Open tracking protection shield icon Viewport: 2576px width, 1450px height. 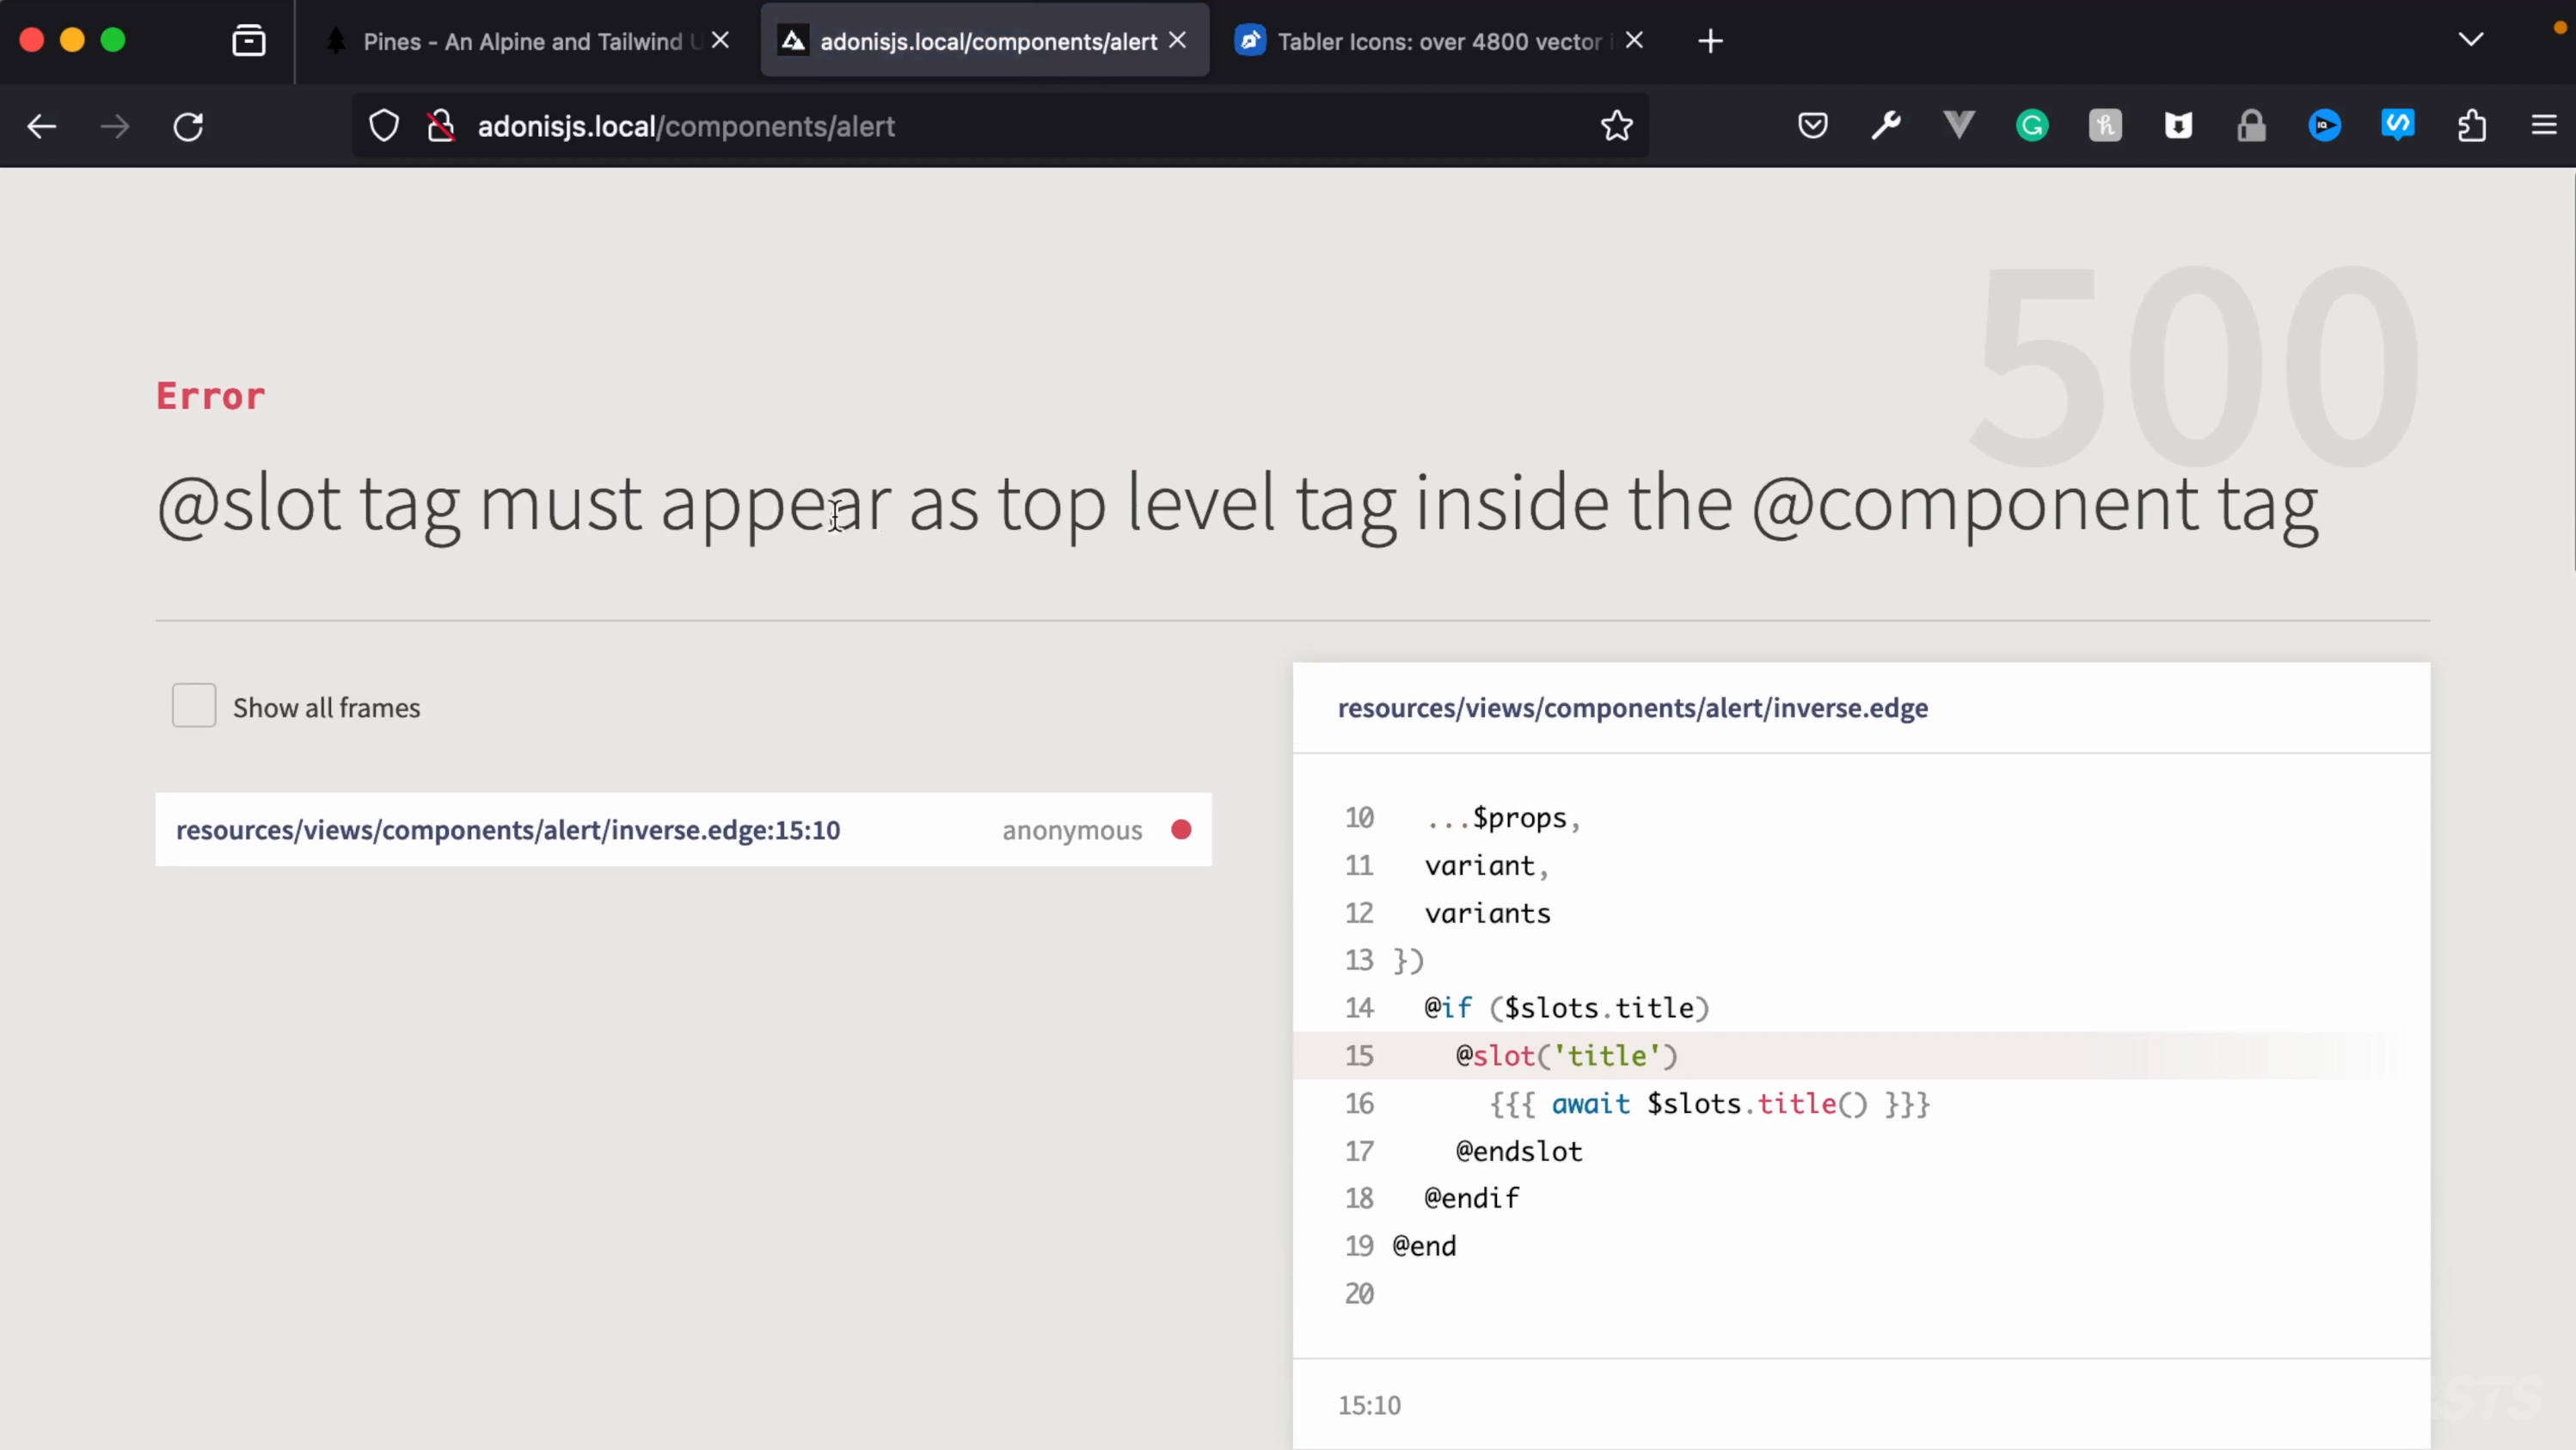(x=384, y=126)
